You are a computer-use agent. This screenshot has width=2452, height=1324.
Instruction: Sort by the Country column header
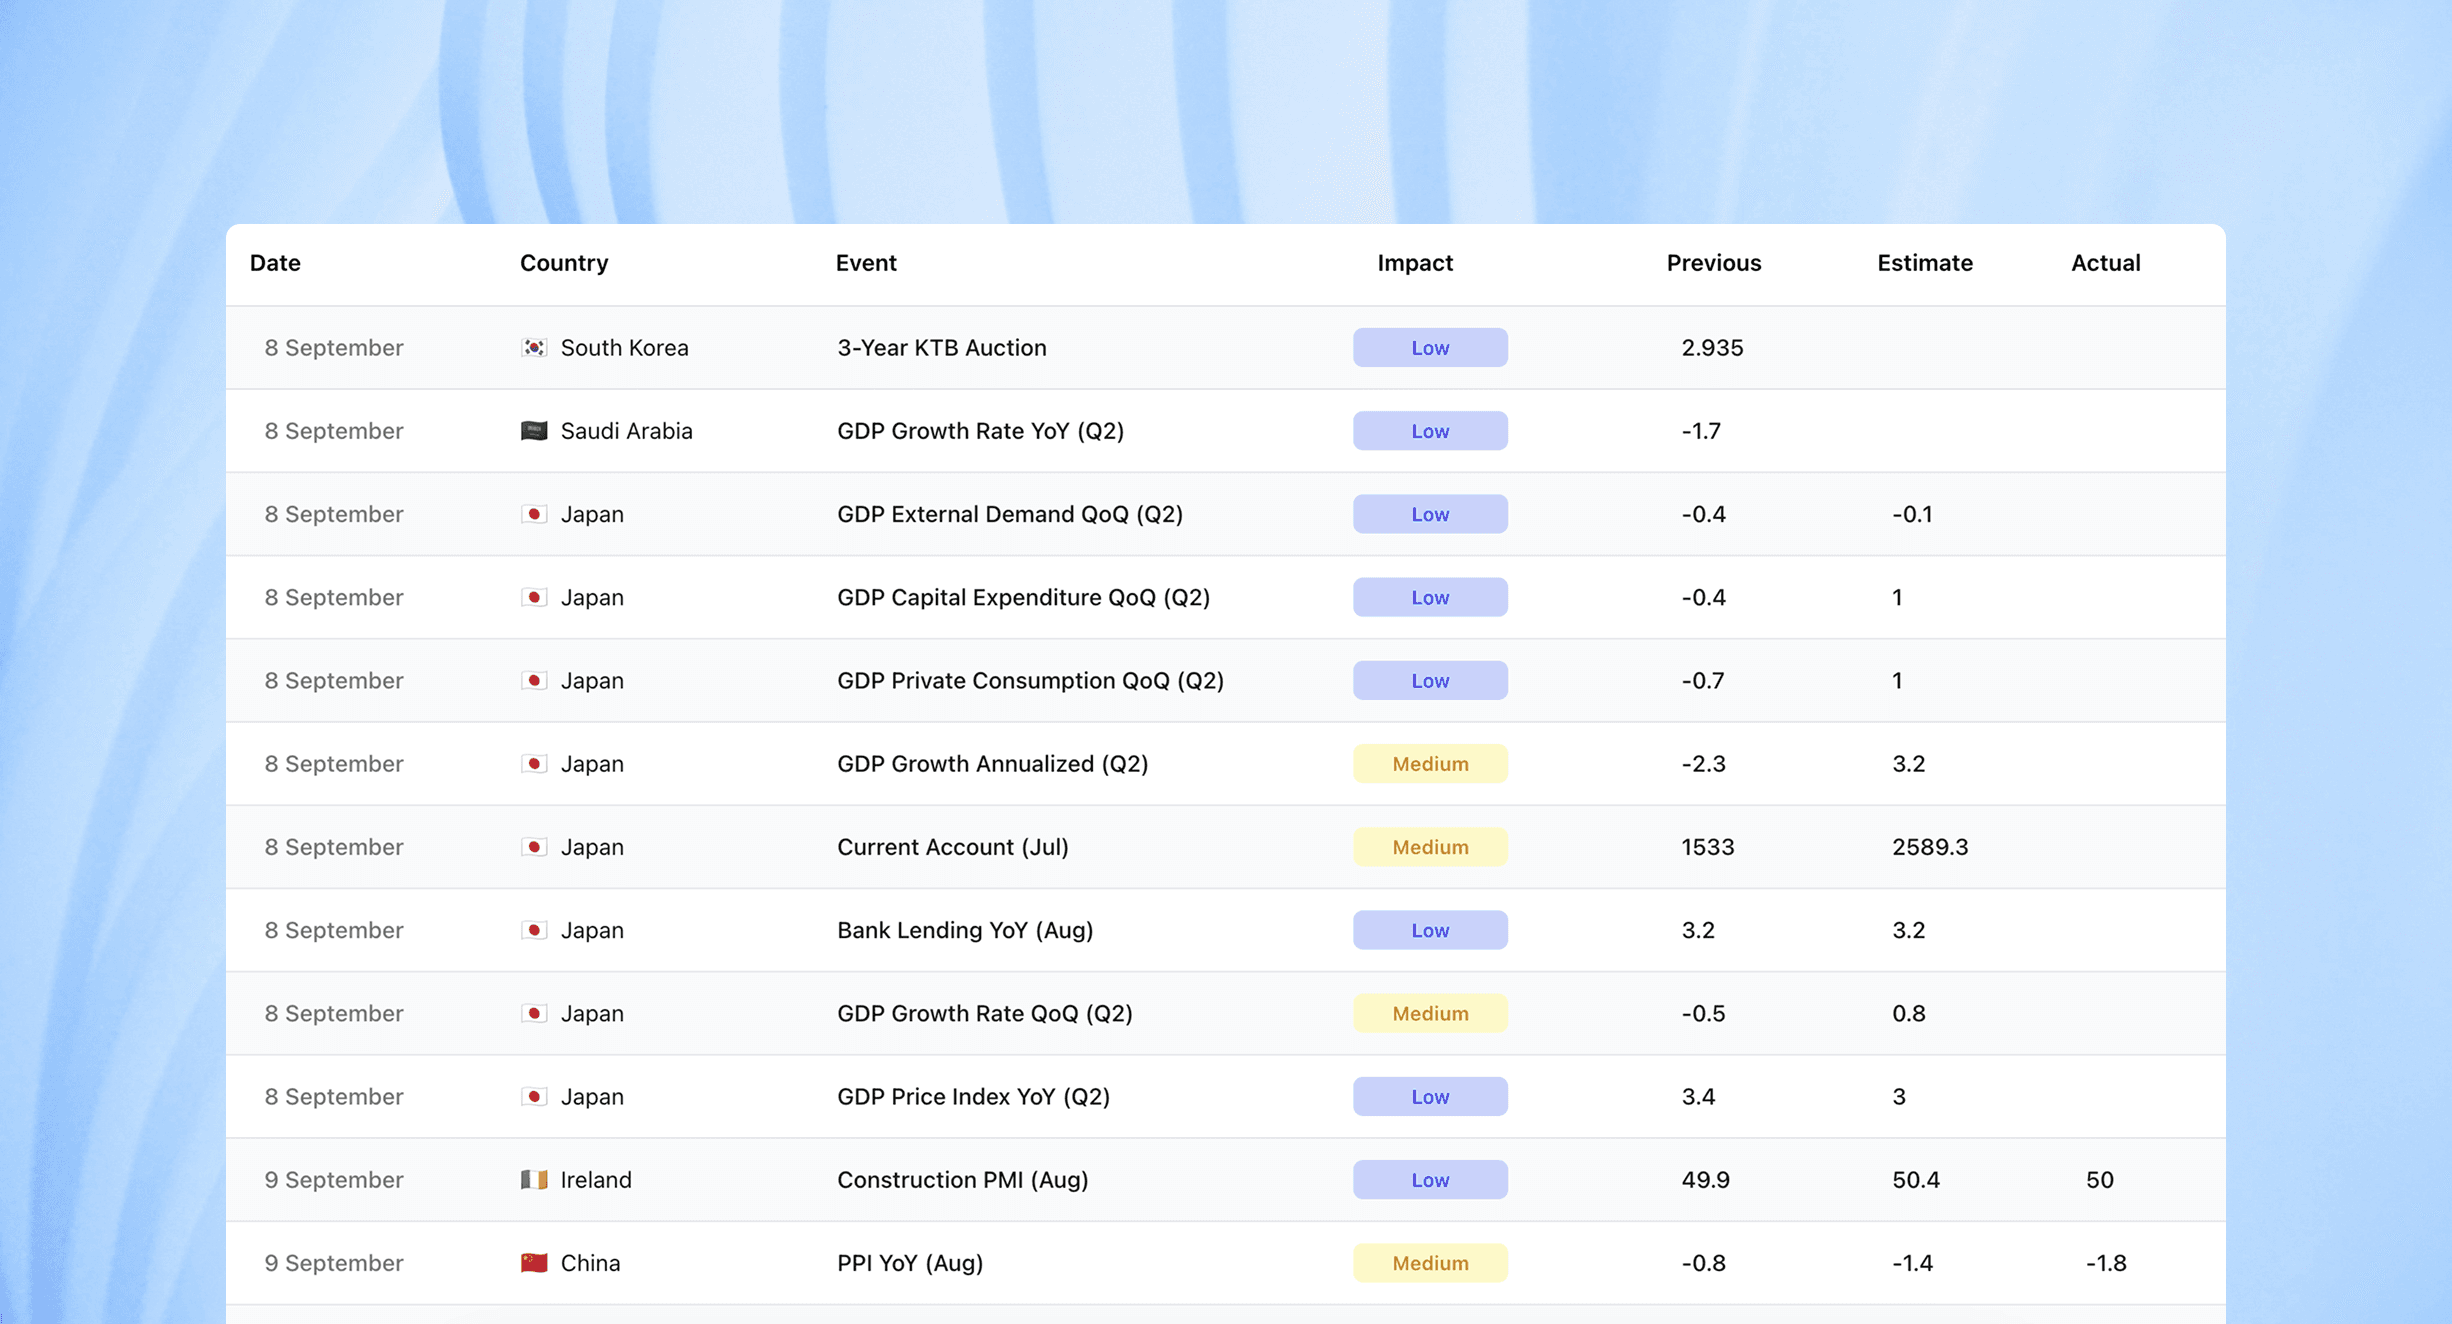click(x=564, y=263)
